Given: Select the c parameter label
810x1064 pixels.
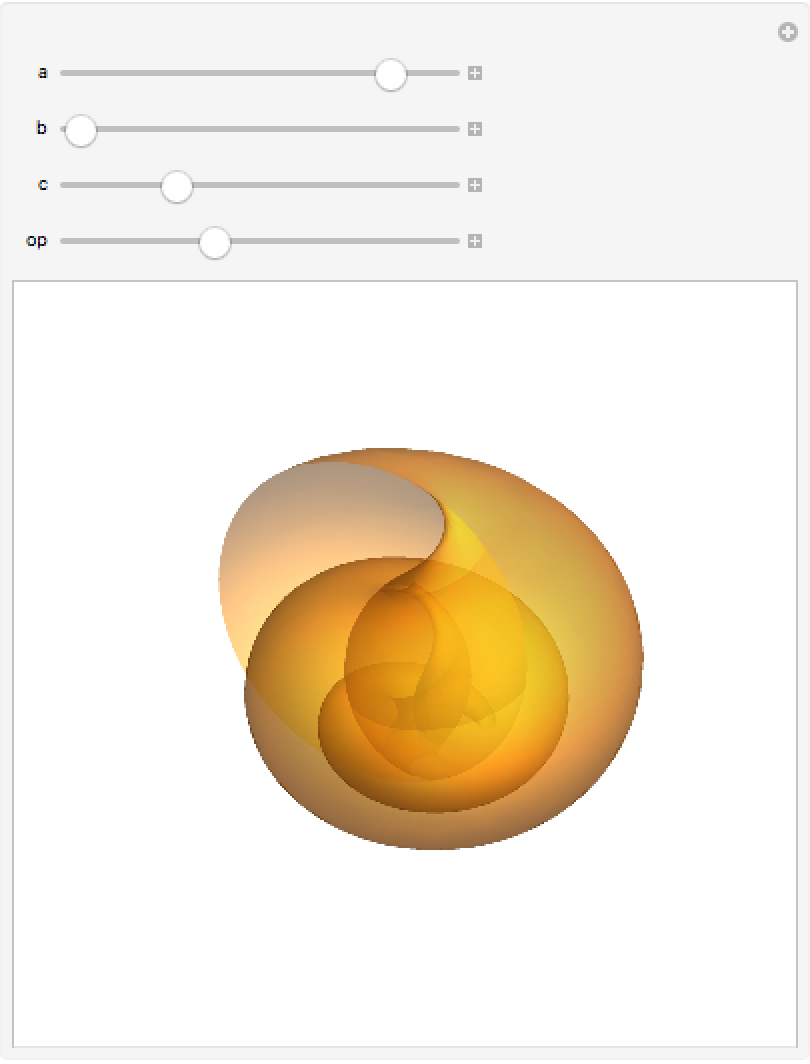Looking at the screenshot, I should [x=43, y=185].
